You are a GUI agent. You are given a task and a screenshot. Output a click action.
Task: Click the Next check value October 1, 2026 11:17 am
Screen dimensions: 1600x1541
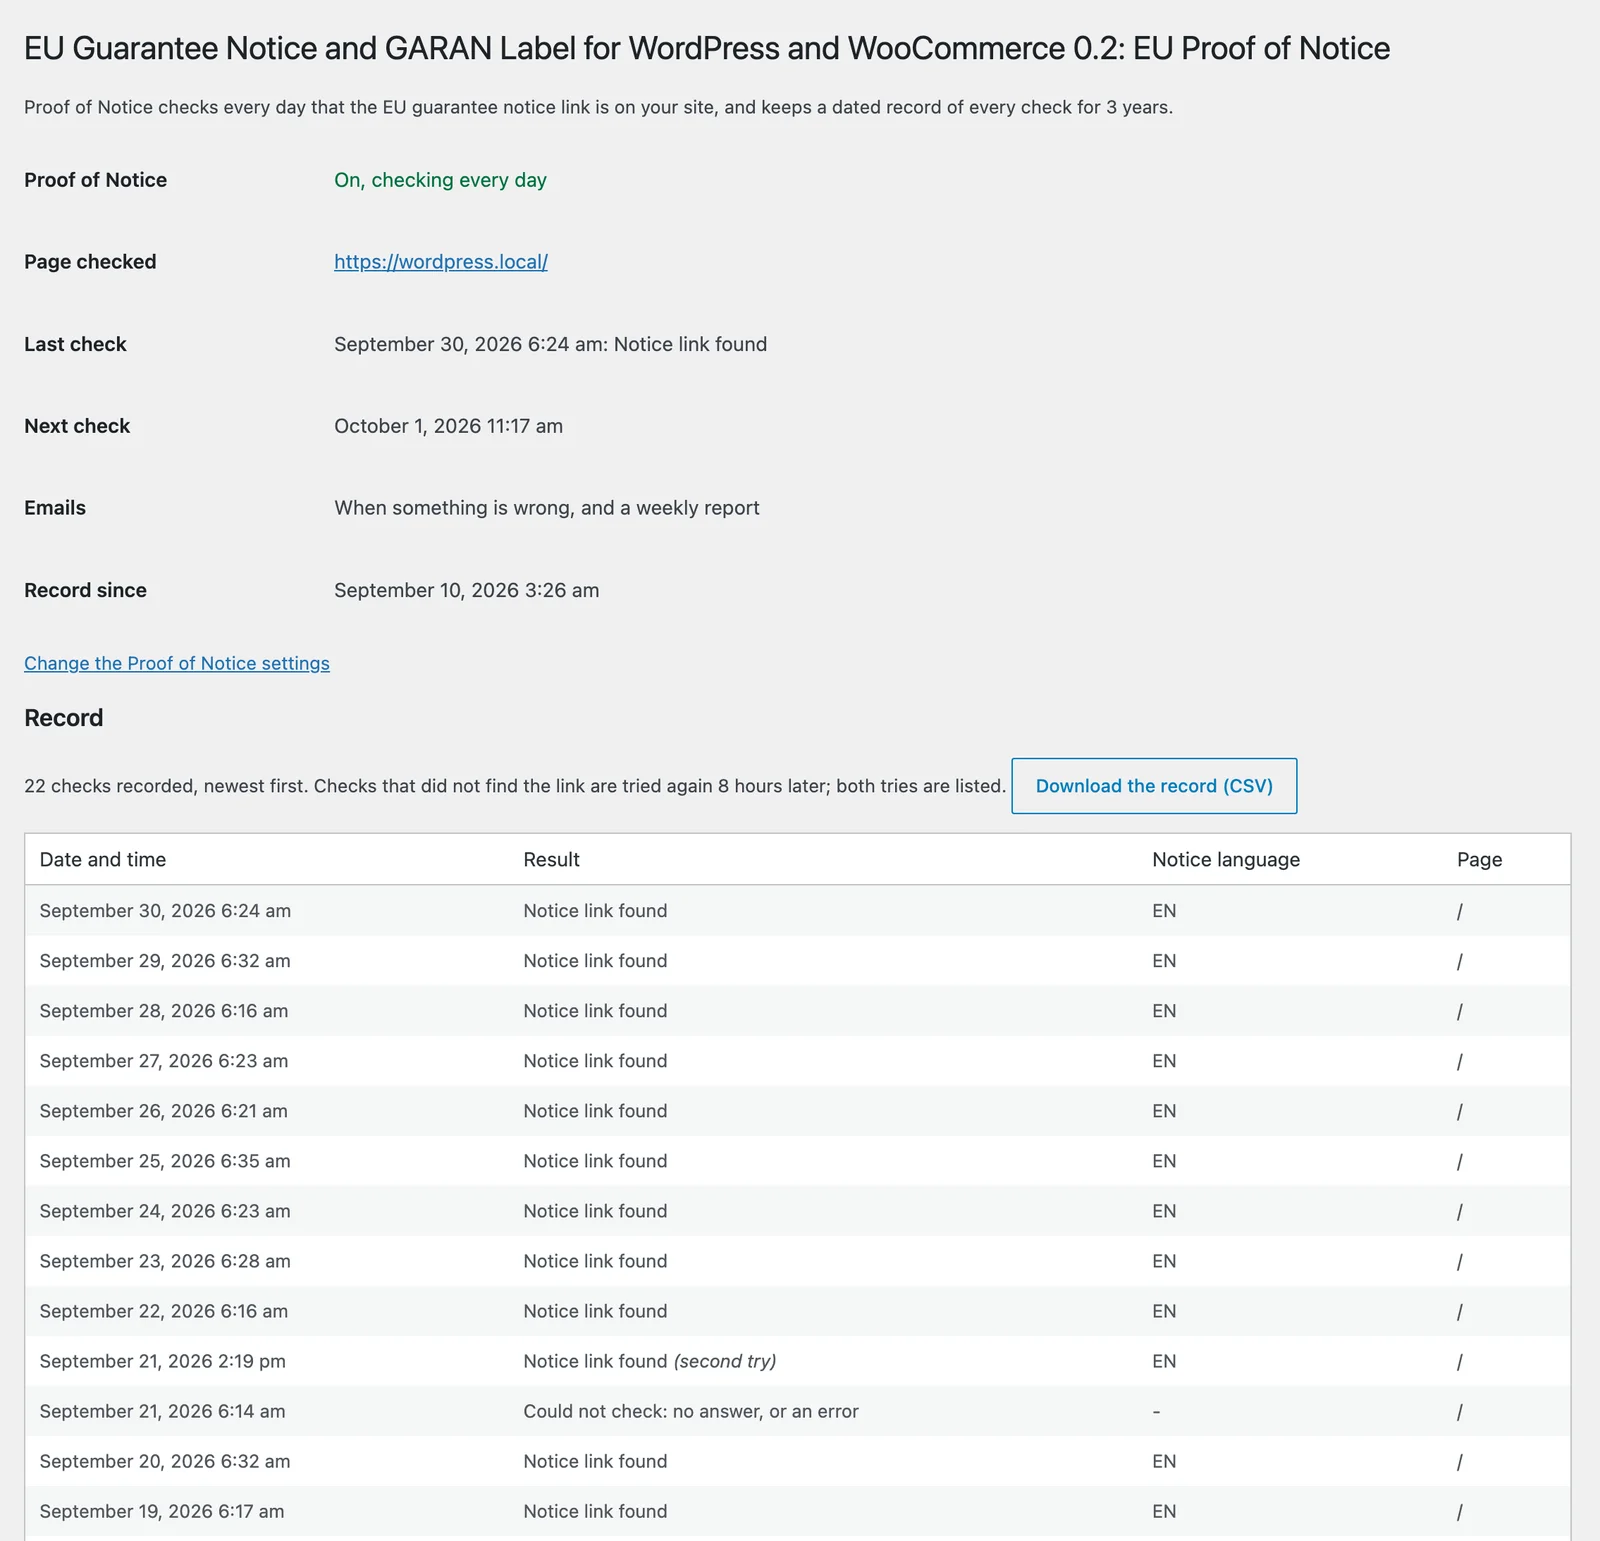tap(448, 426)
